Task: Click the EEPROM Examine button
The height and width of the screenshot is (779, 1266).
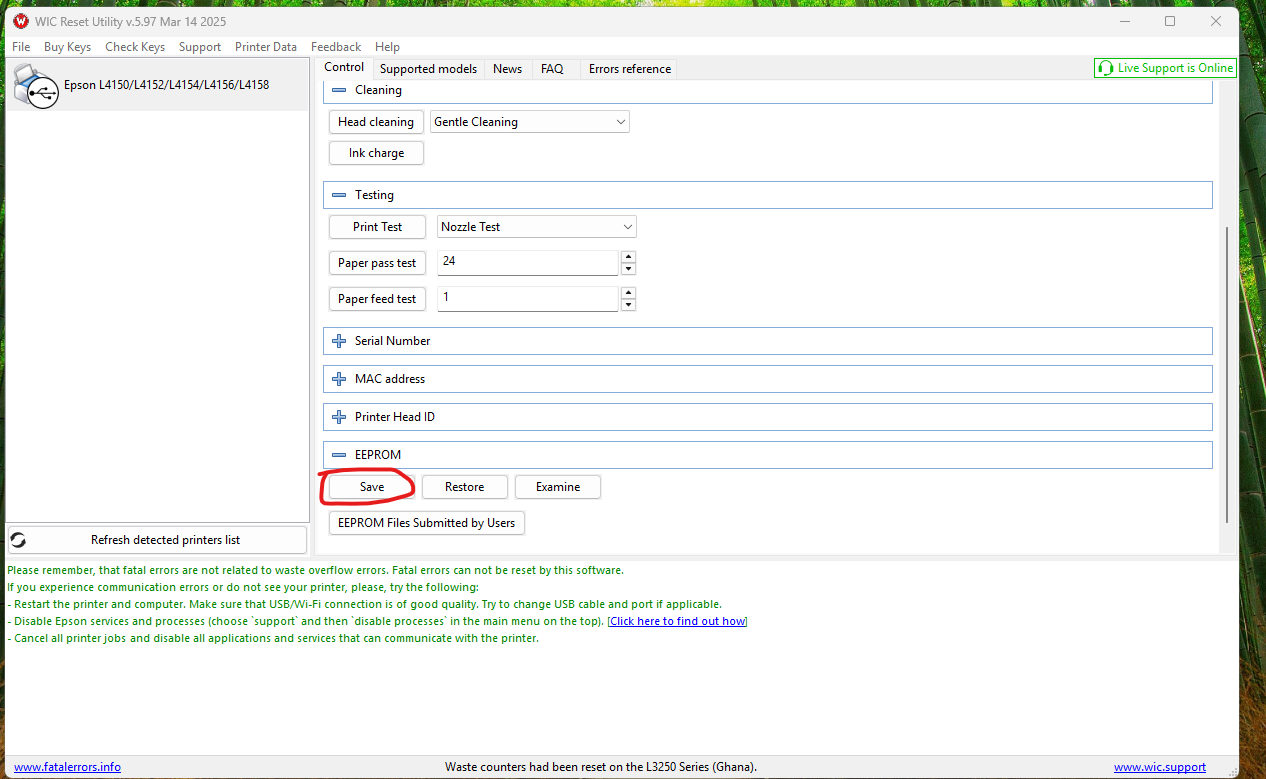Action: (558, 487)
